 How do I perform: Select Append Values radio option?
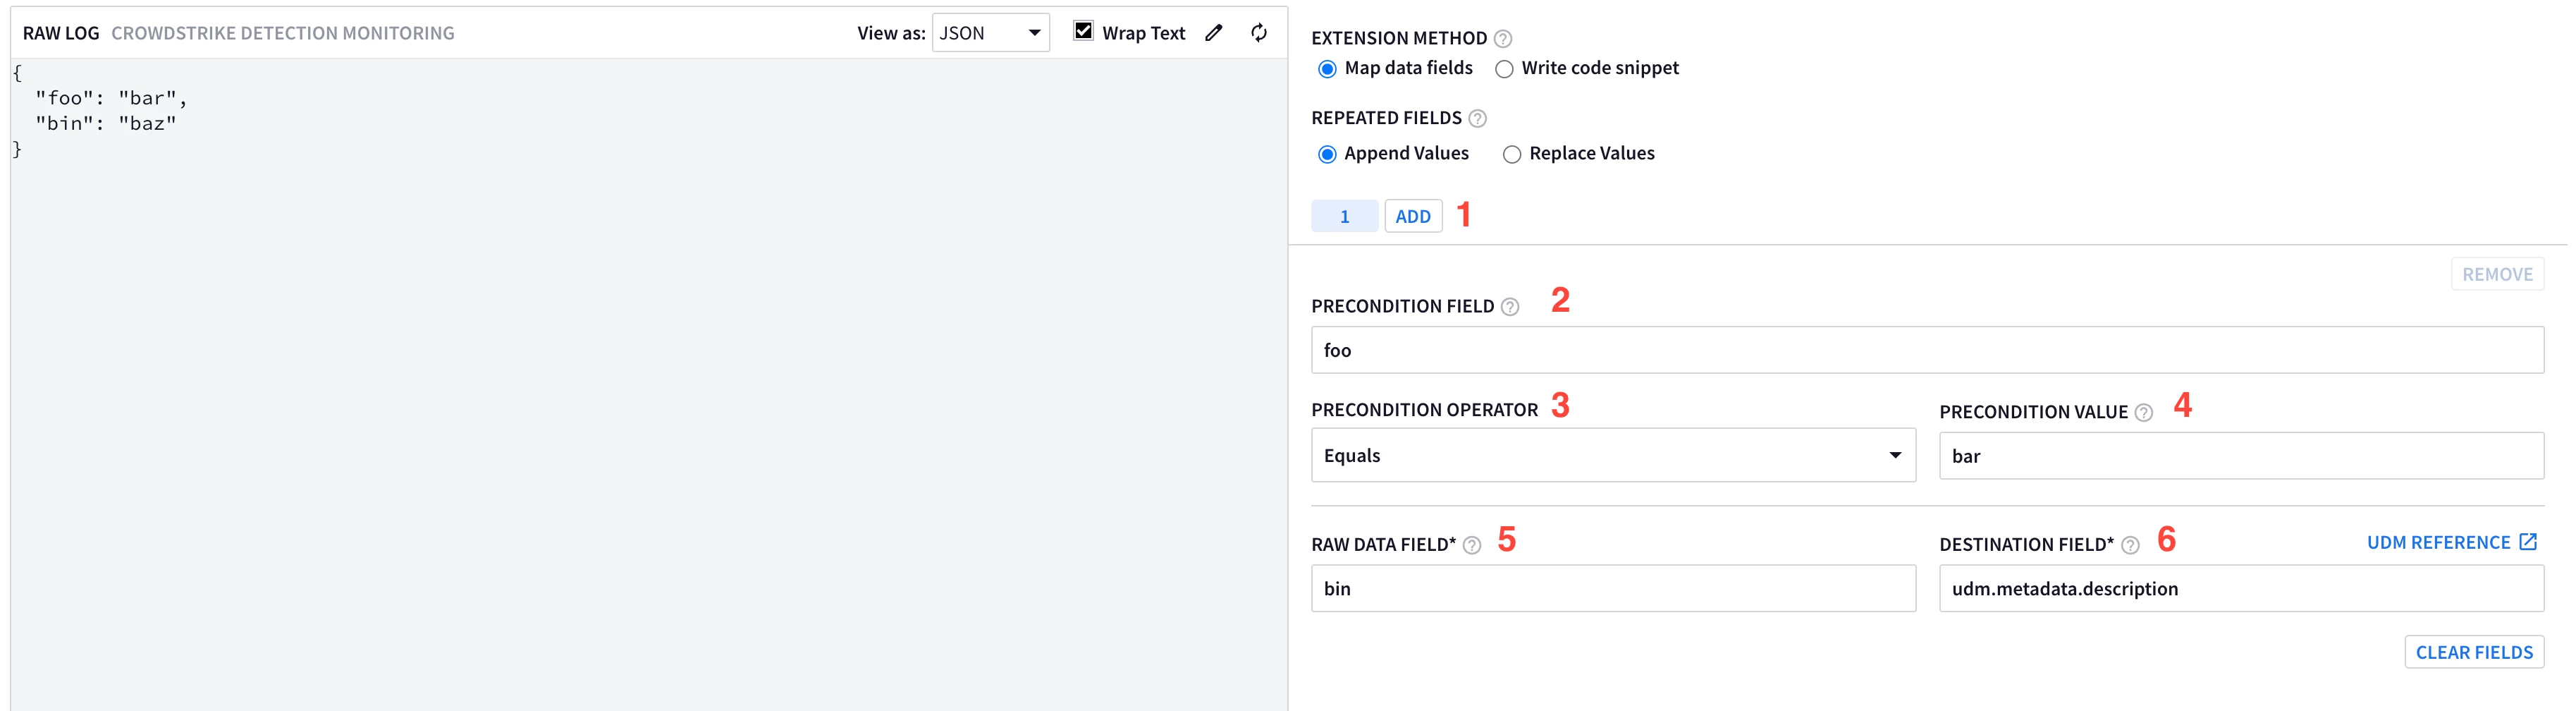1327,154
